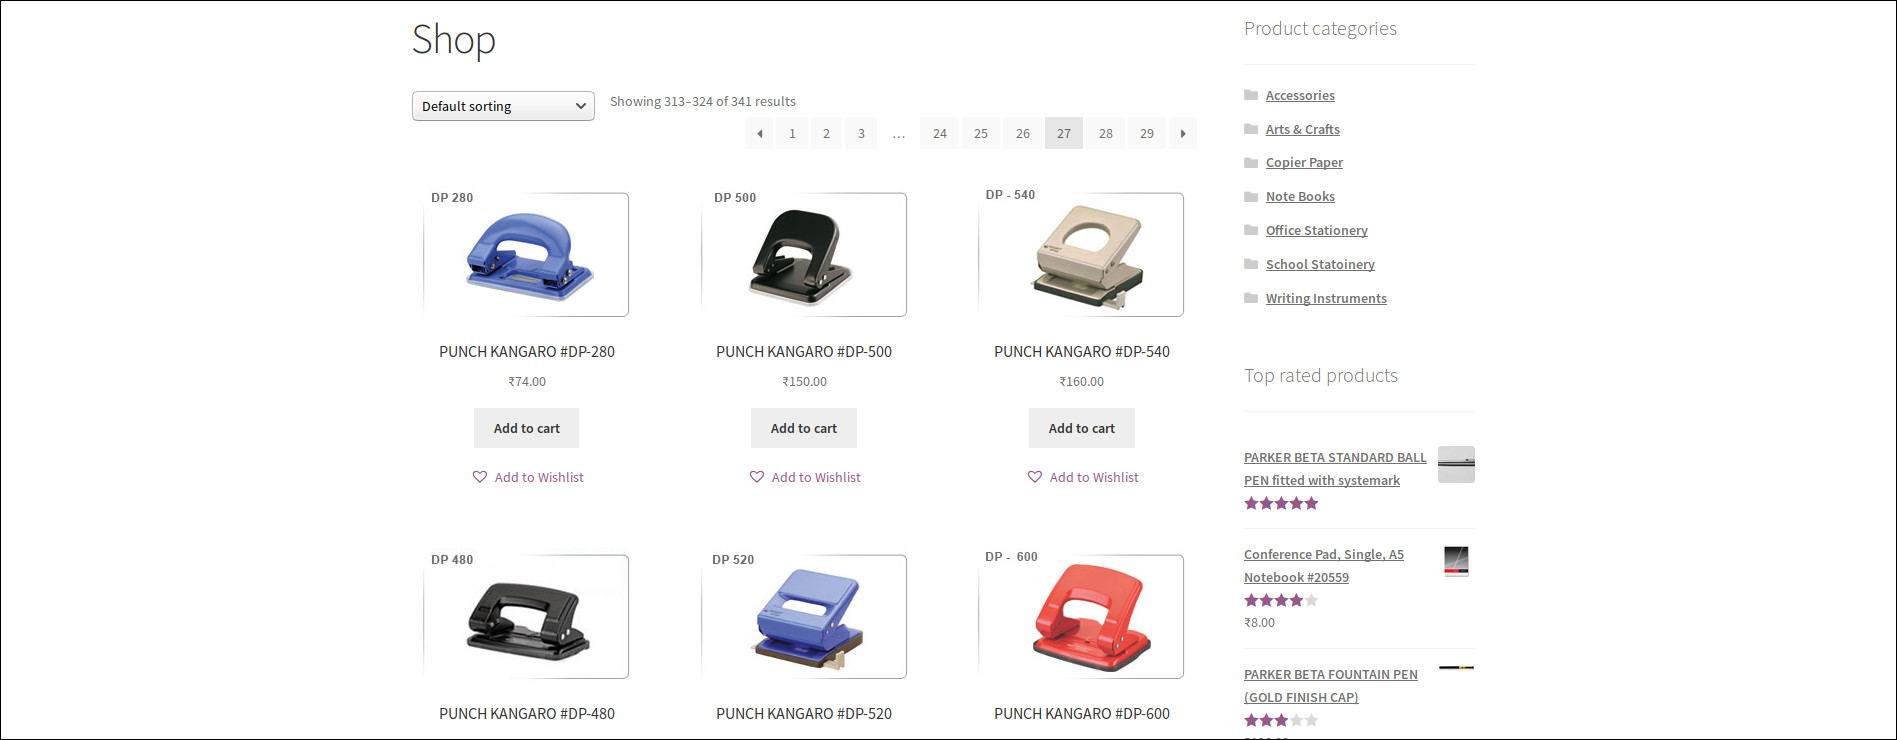Open PUNCH KANGARO #DP-540 product title

1082,352
